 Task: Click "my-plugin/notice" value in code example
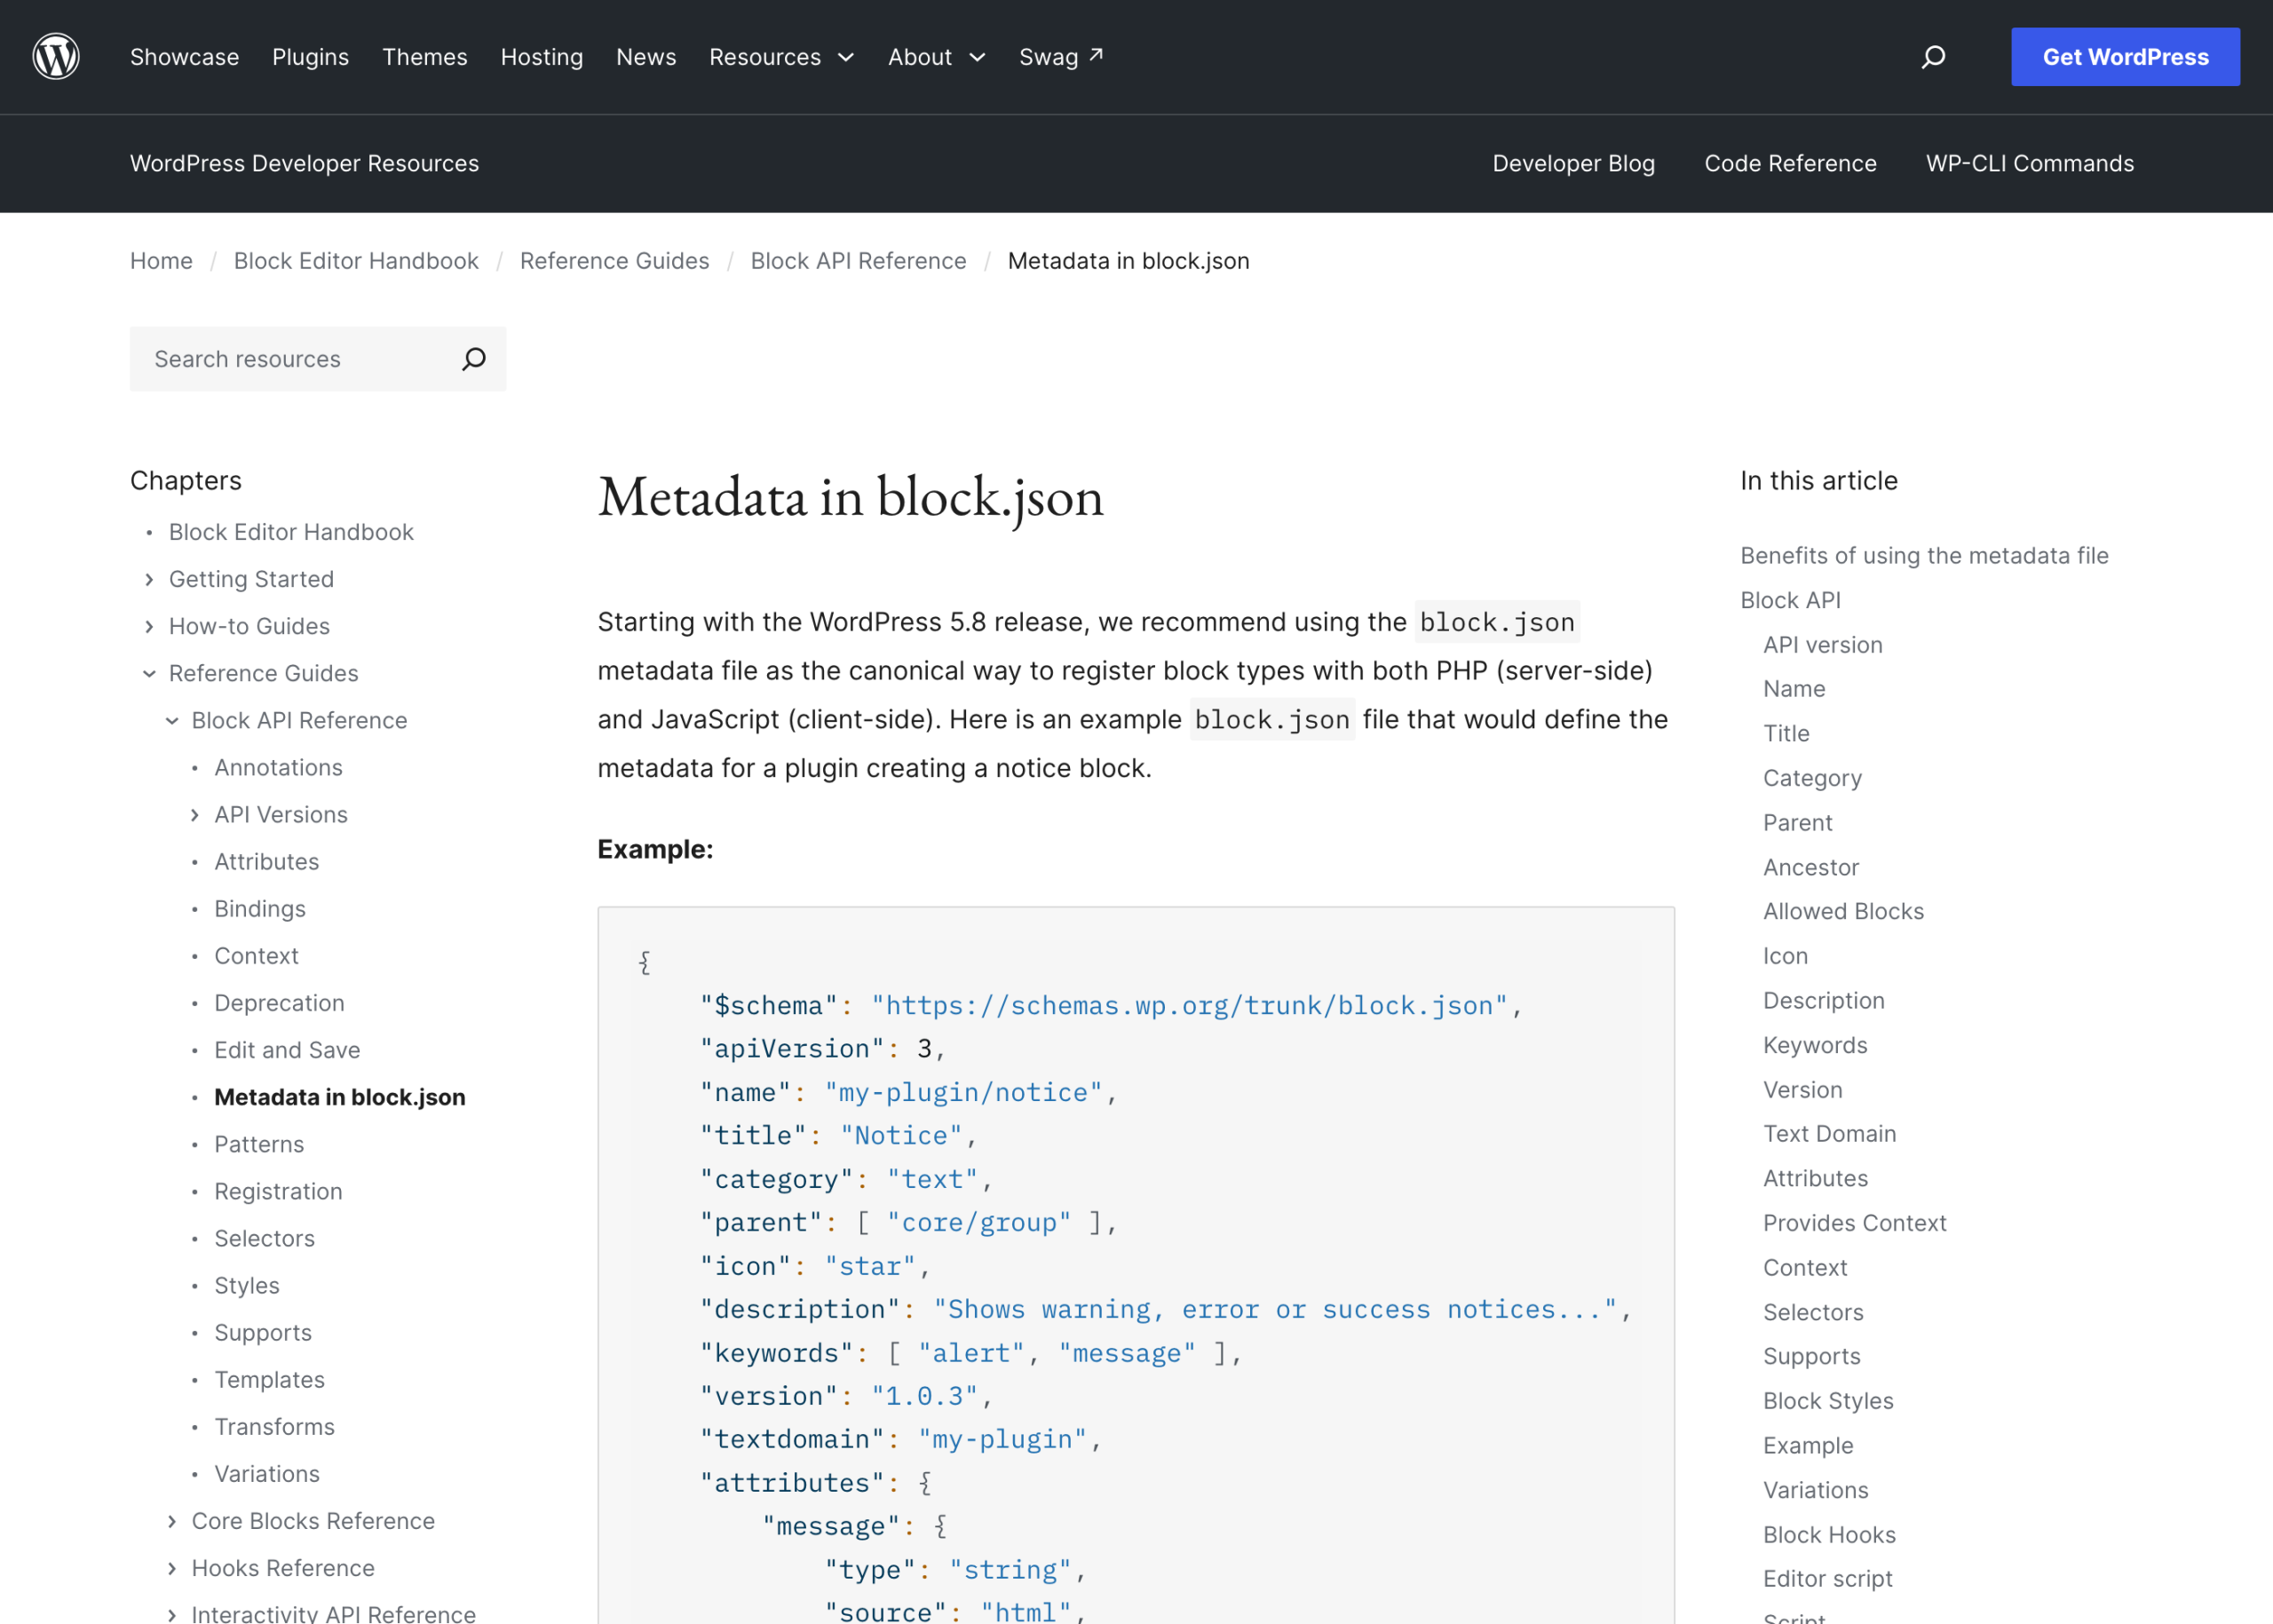(963, 1093)
